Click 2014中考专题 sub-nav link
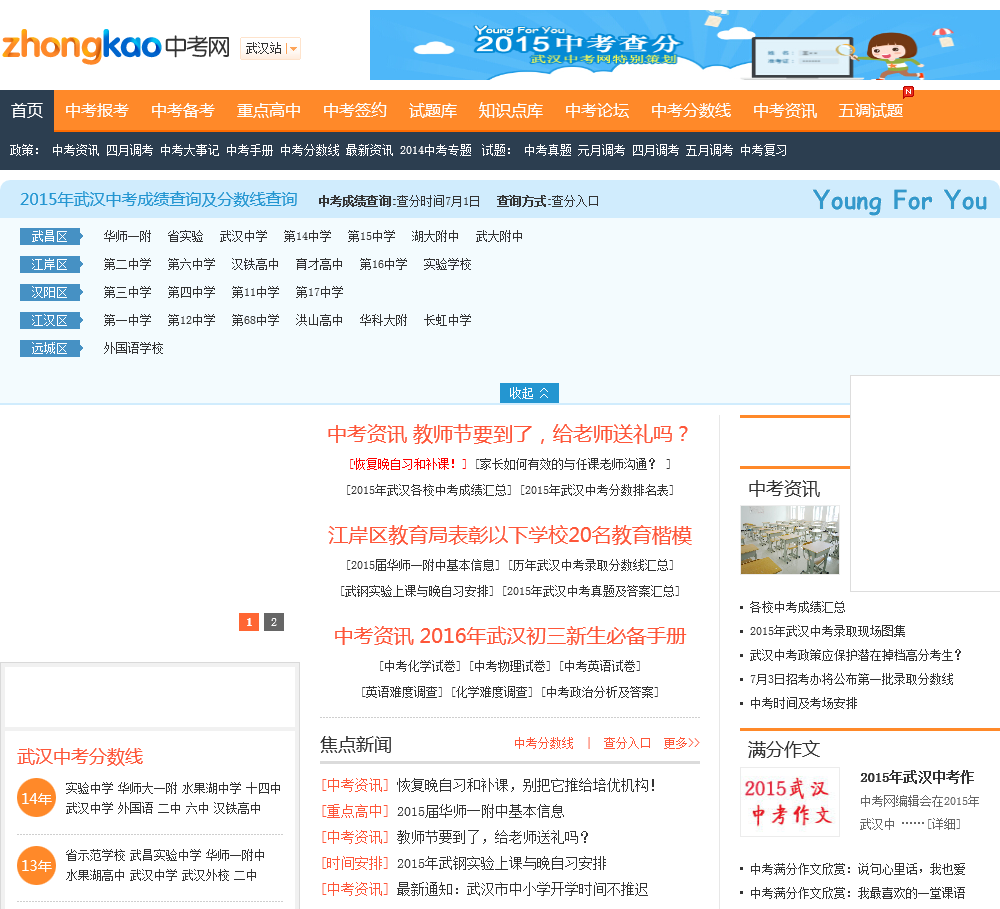The width and height of the screenshot is (1000, 909). pos(436,151)
